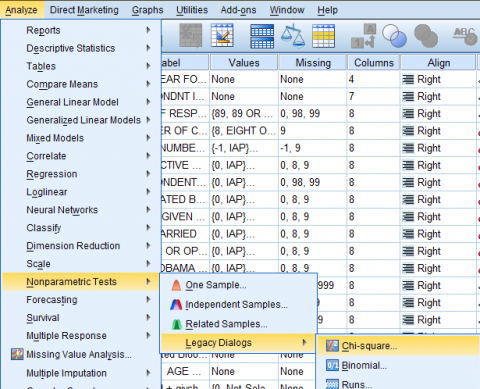Click the Values cell '{-1, IAP}...'
The image size is (480, 389).
coord(244,148)
